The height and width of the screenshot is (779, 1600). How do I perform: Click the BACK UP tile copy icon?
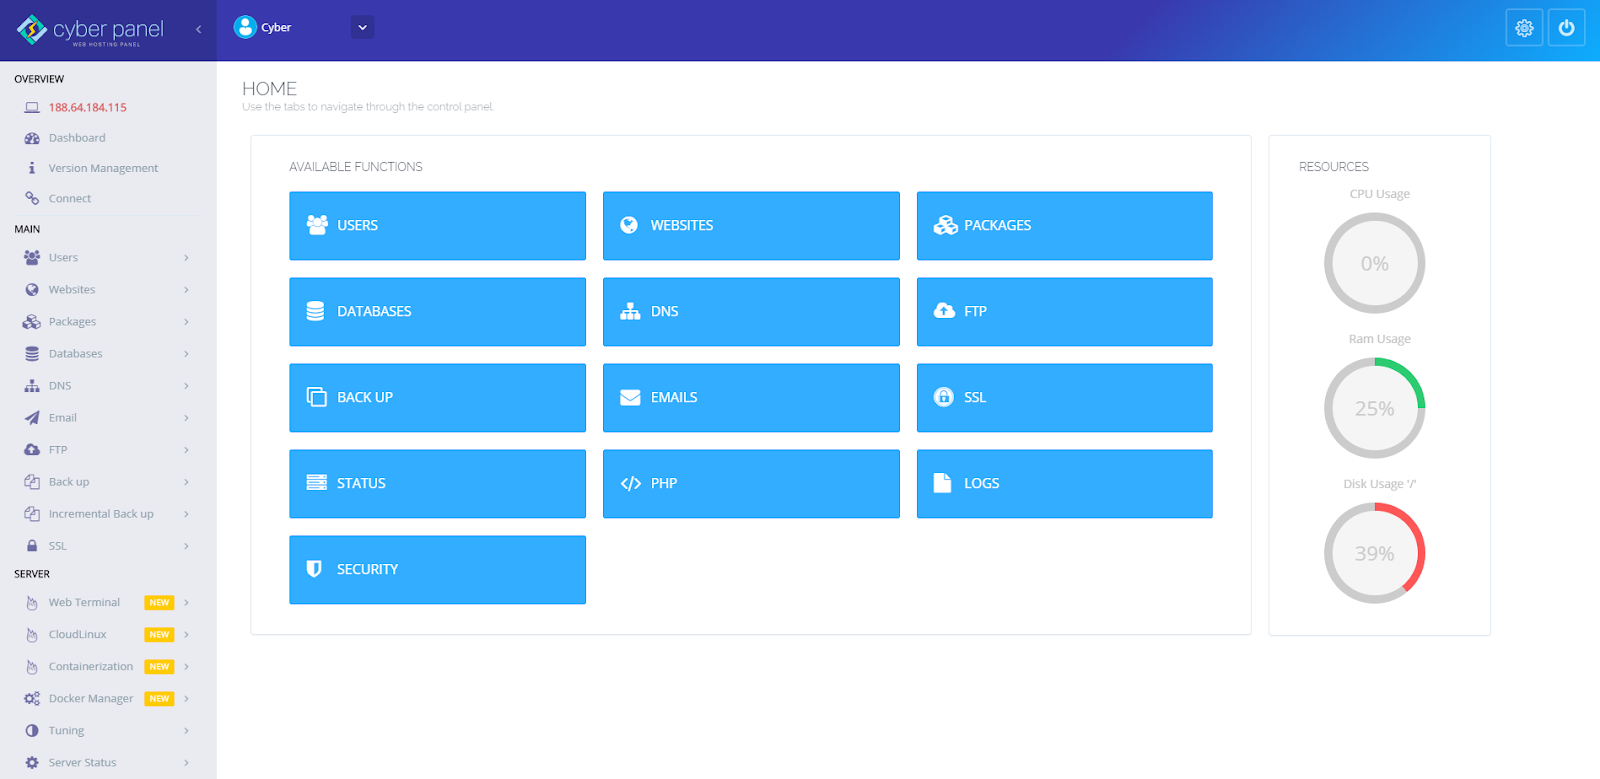tap(316, 397)
